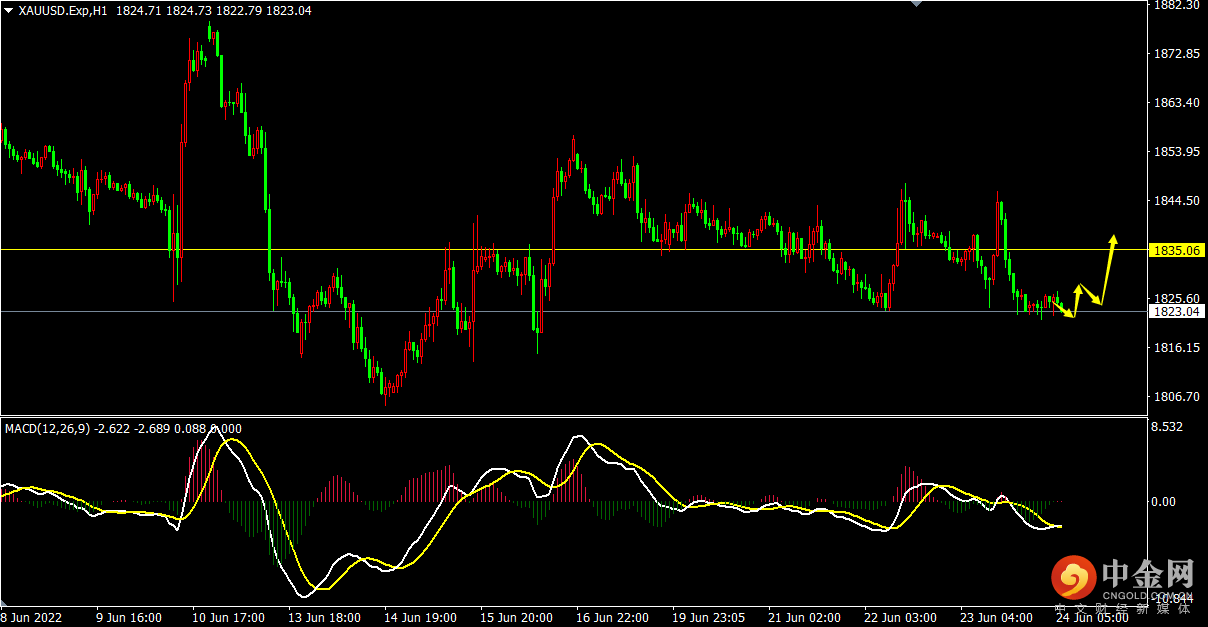Select the yellow 1835.06 price label
Screen dimensions: 1208x627
[x=1176, y=250]
